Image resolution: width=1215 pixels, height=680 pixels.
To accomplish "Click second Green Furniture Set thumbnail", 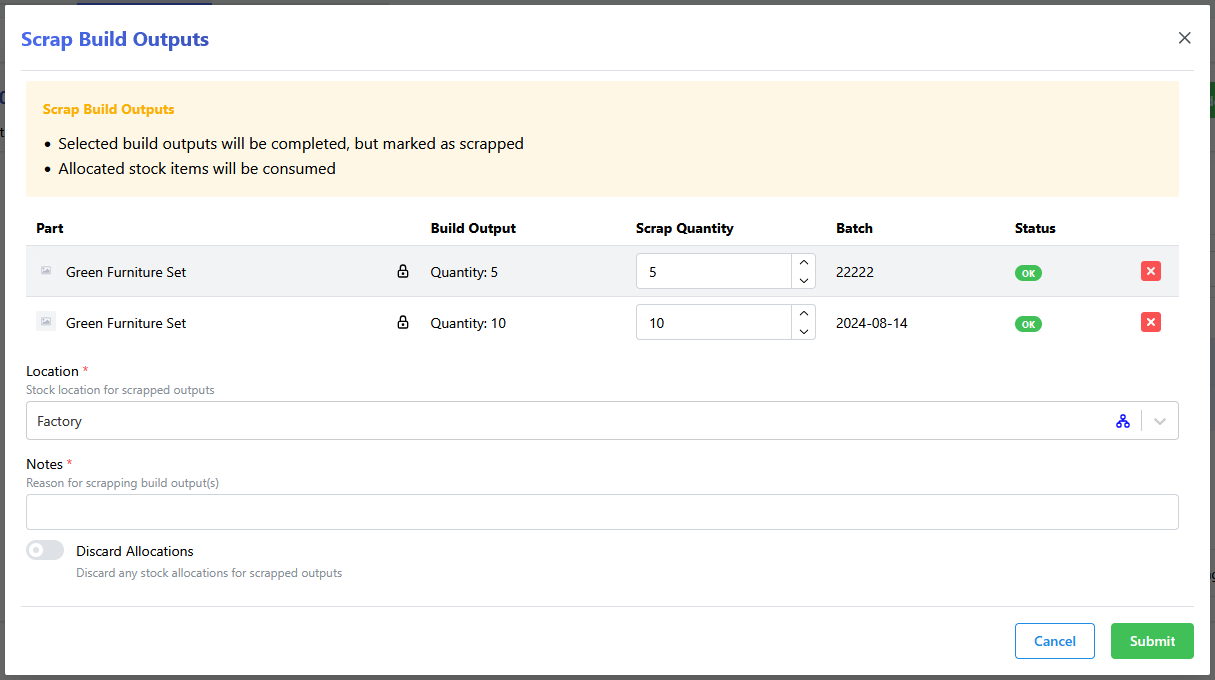I will (46, 322).
